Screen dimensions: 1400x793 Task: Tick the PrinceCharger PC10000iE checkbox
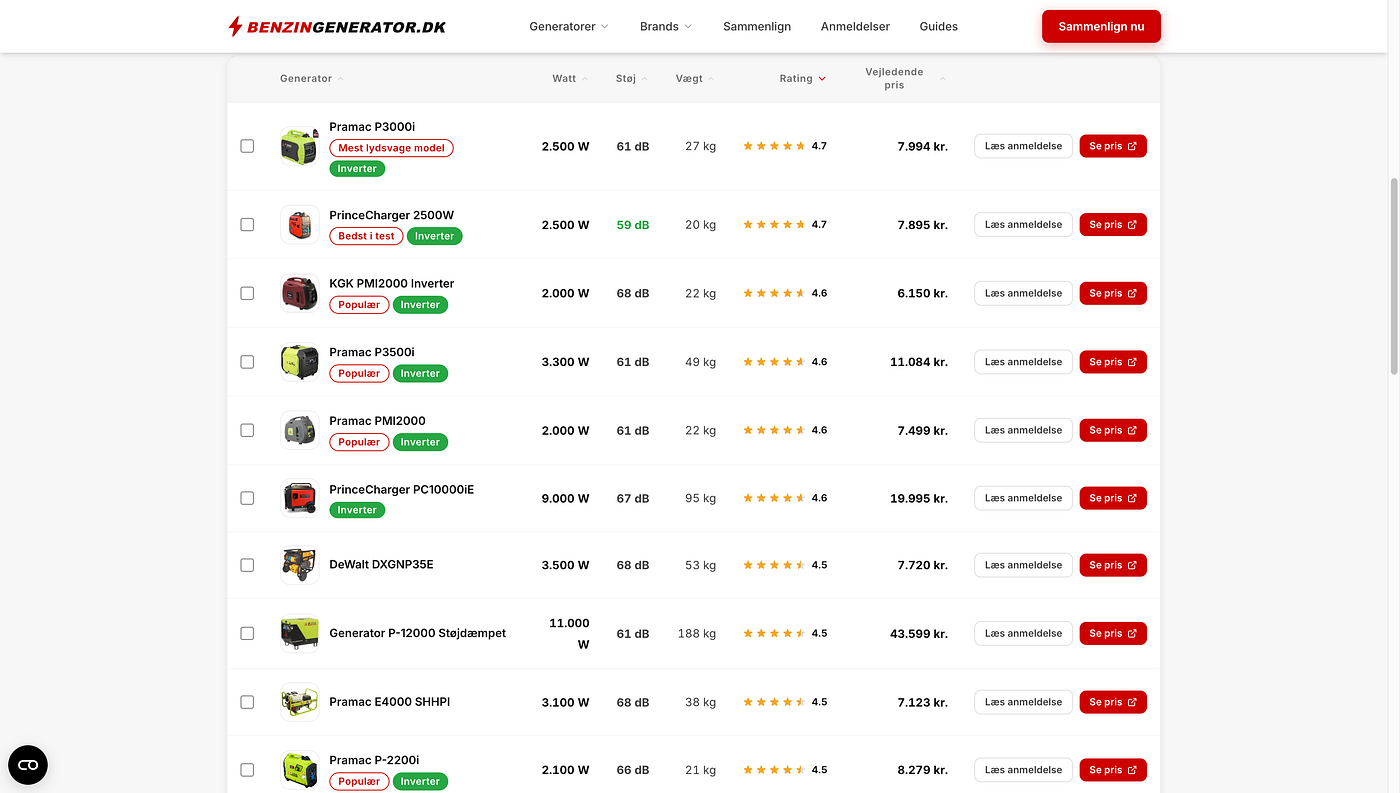click(247, 498)
